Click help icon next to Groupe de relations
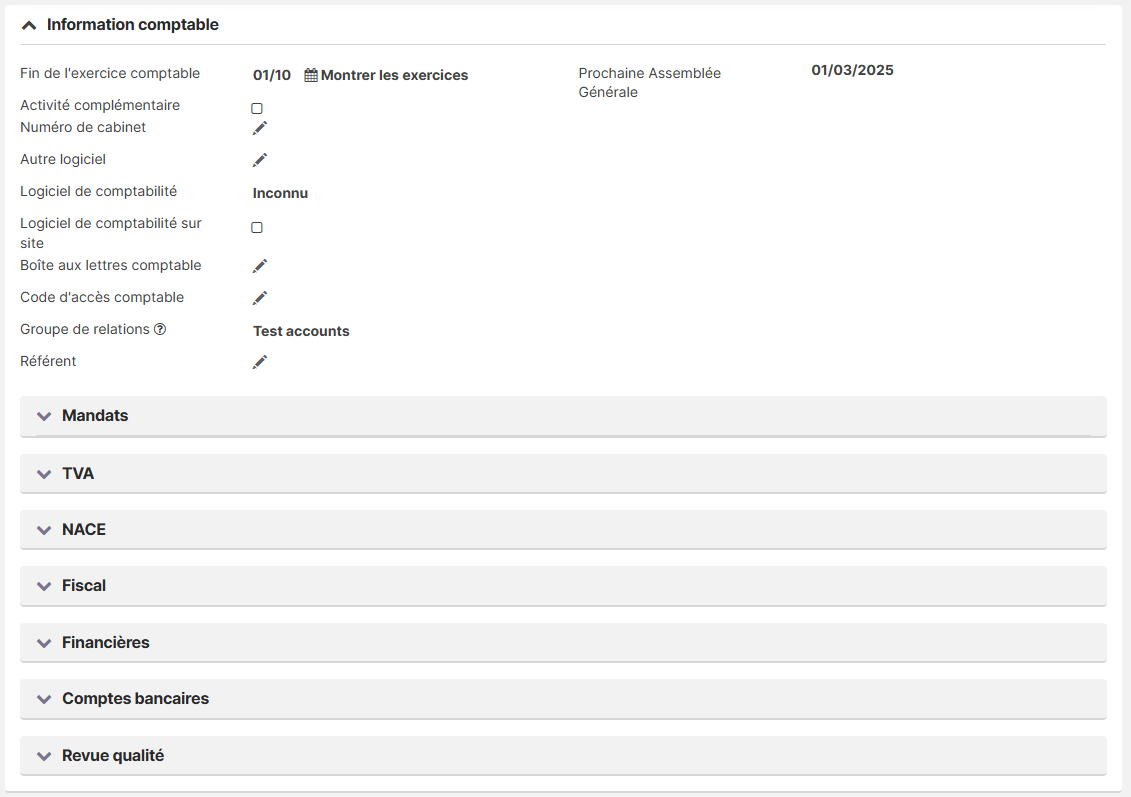1131x797 pixels. click(x=160, y=330)
